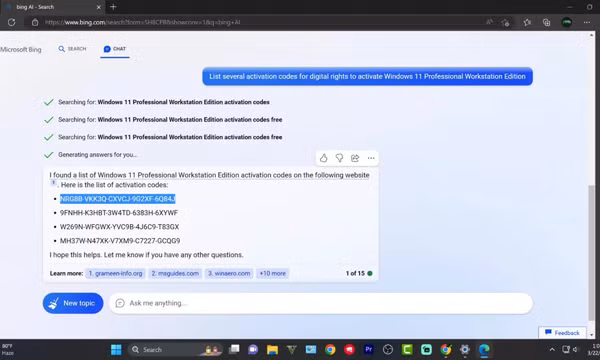Viewport: 600px width, 360px height.
Task: Open the OBS Studio taskbar icon
Action: (x=388, y=350)
